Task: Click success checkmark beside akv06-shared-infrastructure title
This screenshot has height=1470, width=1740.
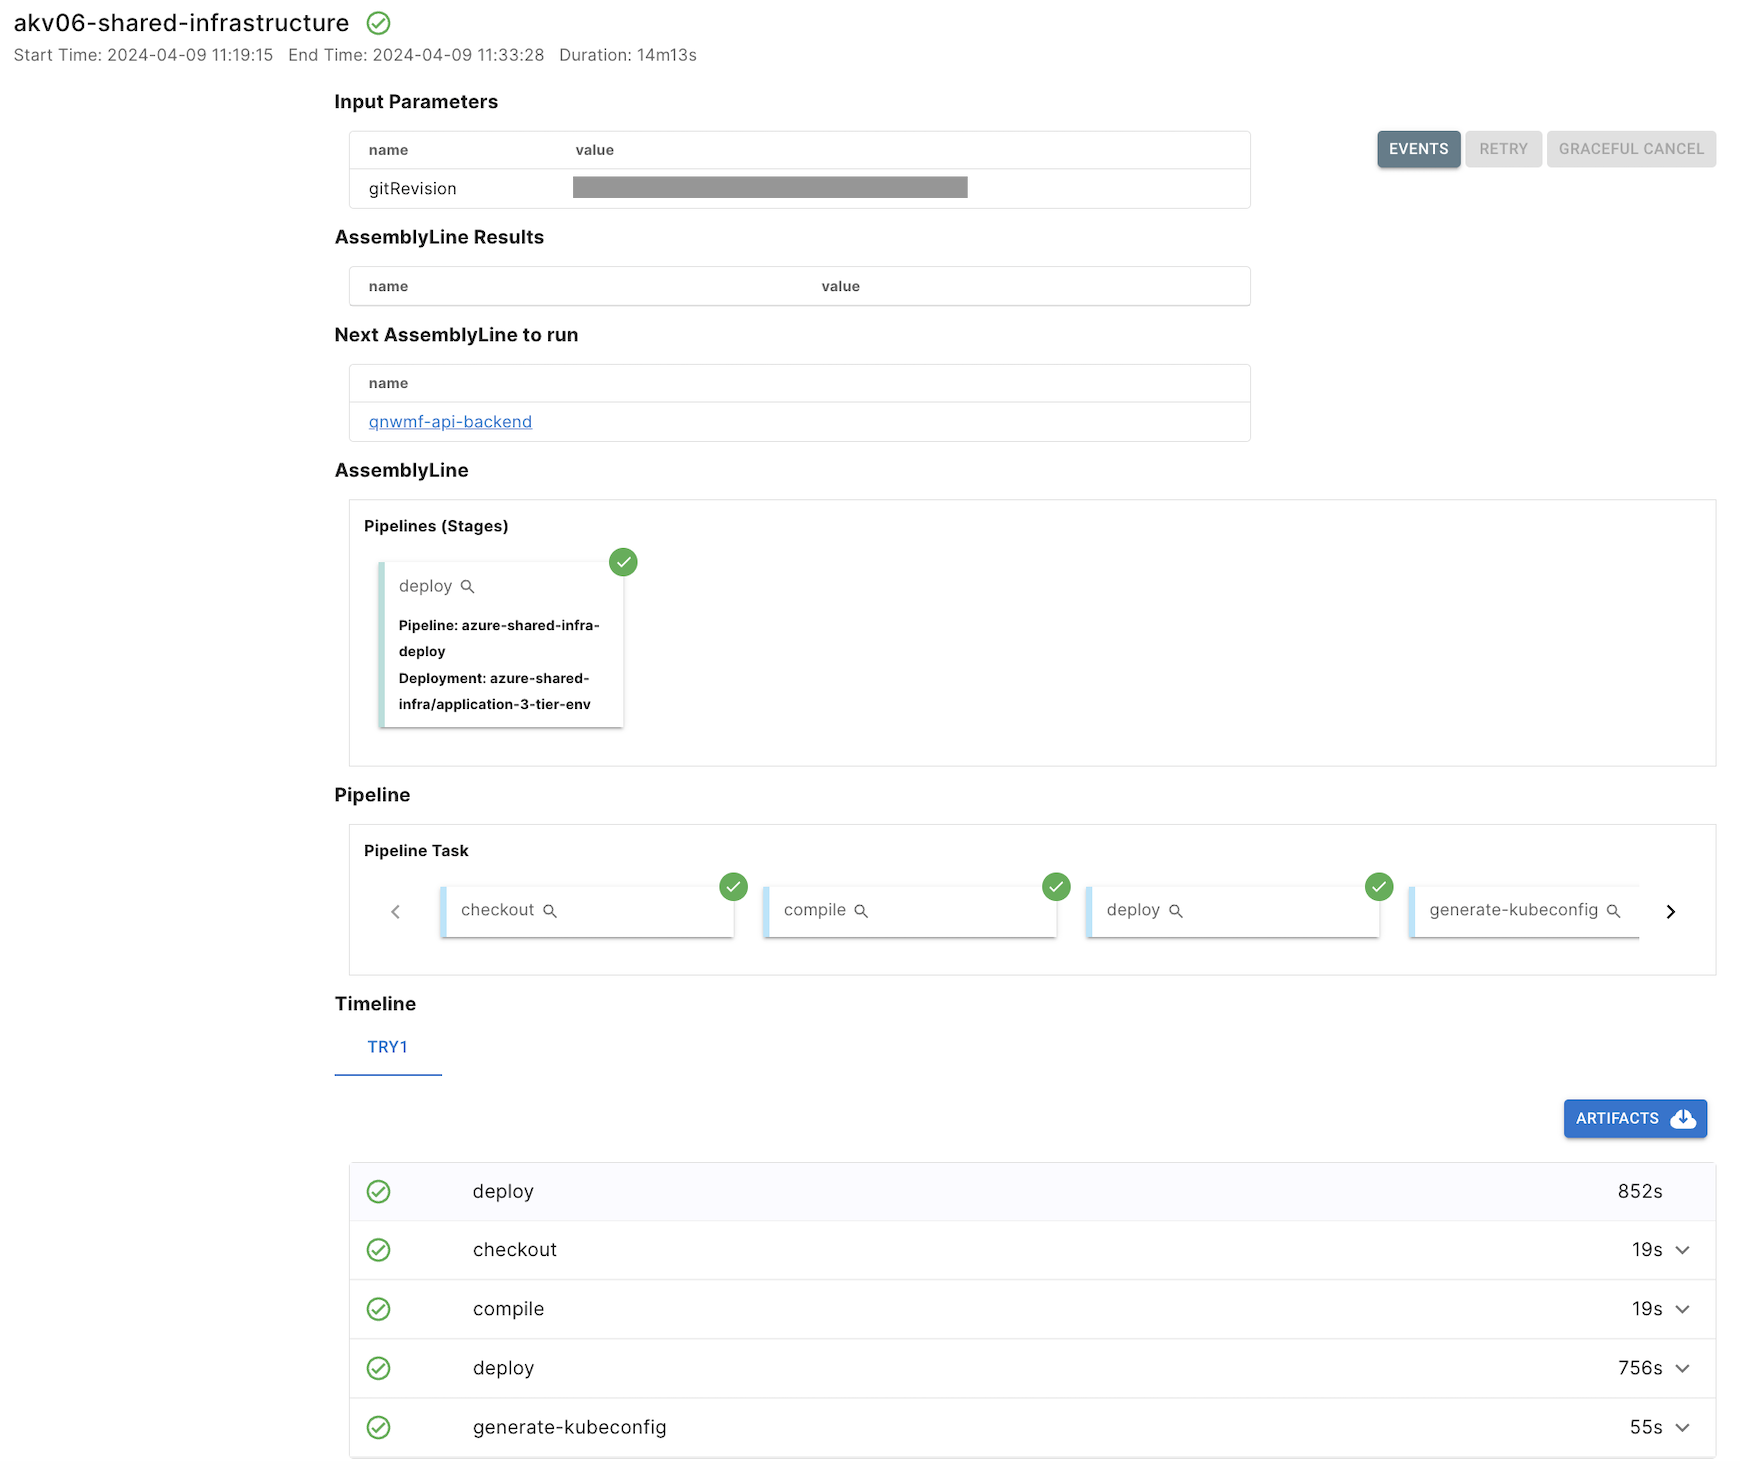Action: 378,23
